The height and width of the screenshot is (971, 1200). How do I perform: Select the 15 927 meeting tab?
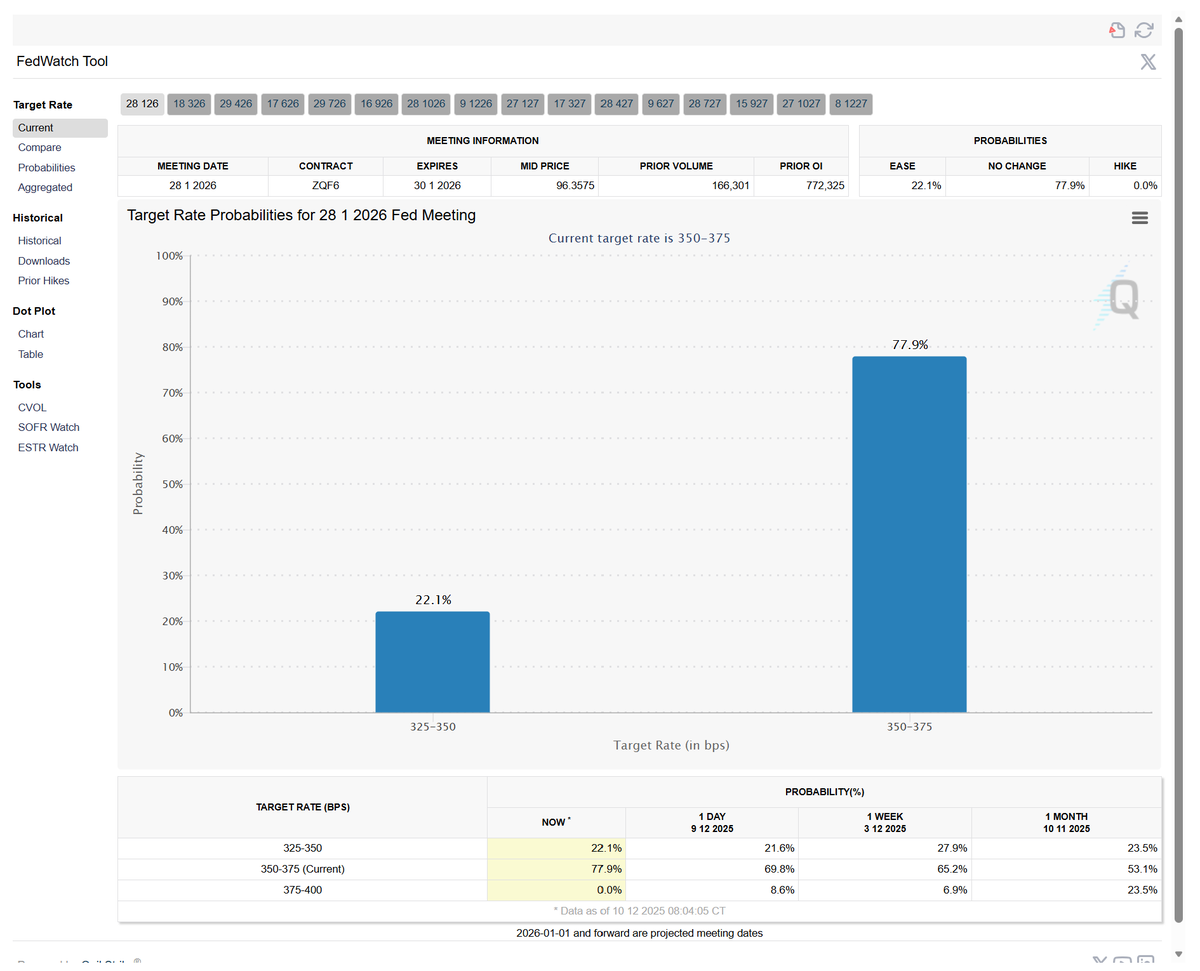752,104
